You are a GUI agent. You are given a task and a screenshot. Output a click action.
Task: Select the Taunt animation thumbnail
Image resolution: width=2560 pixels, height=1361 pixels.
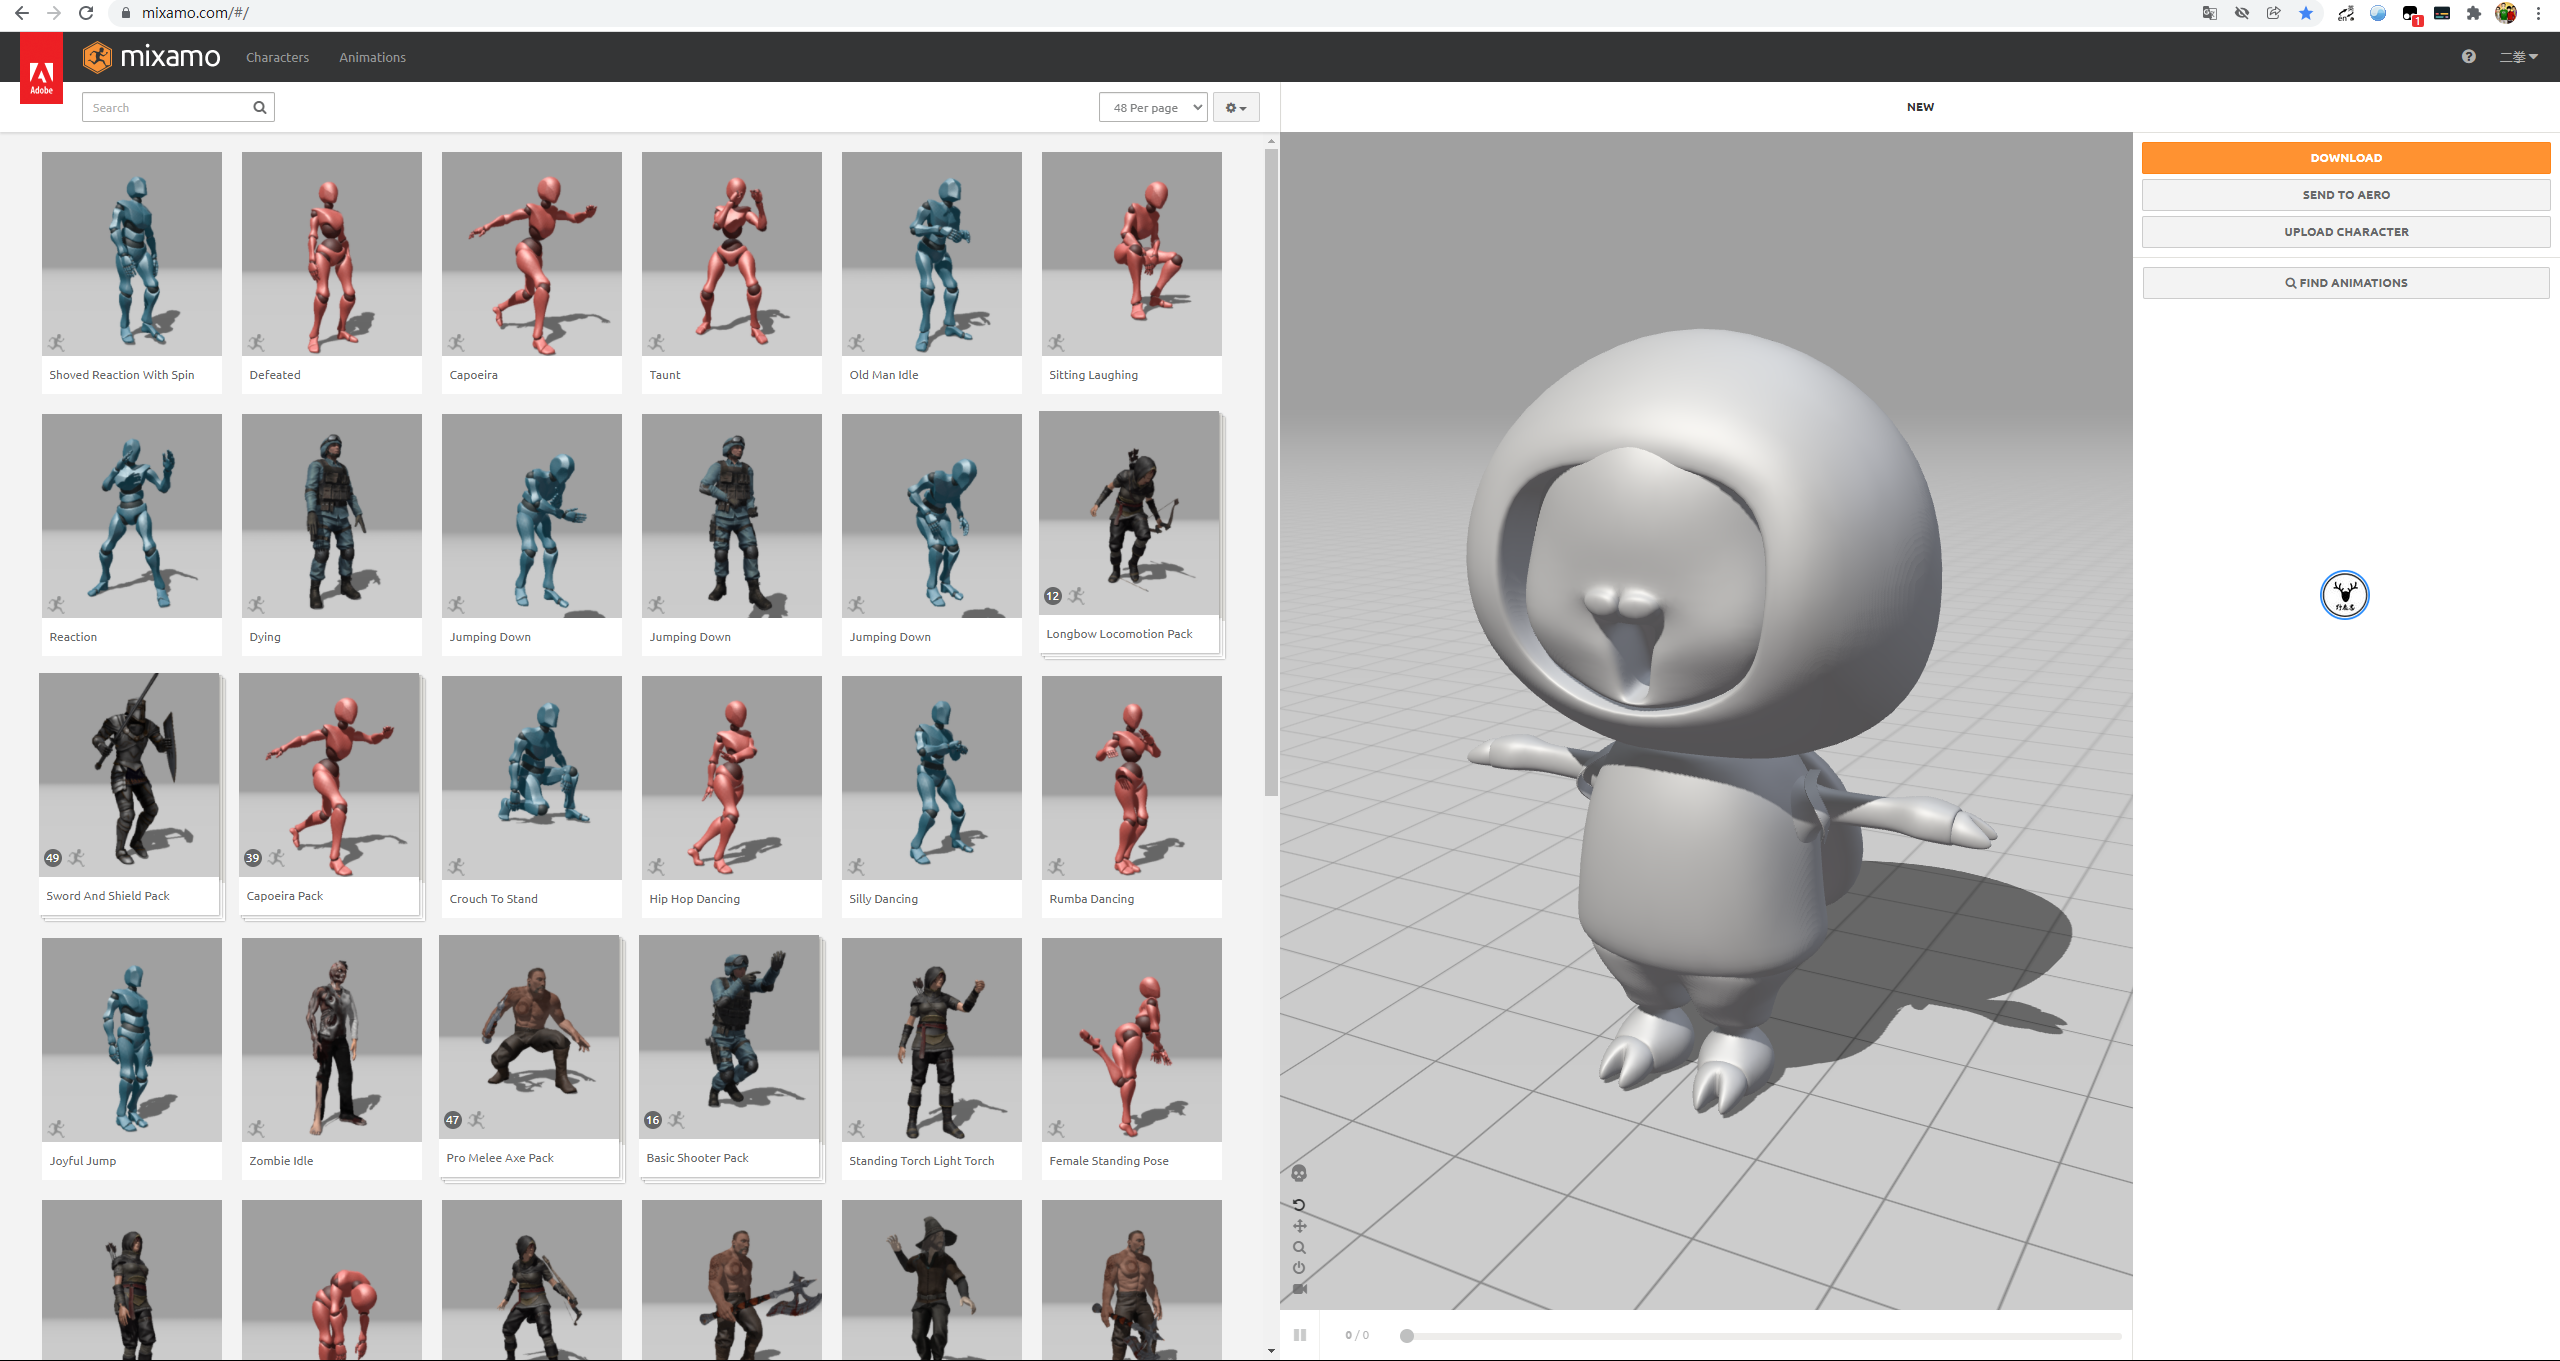[x=732, y=273]
